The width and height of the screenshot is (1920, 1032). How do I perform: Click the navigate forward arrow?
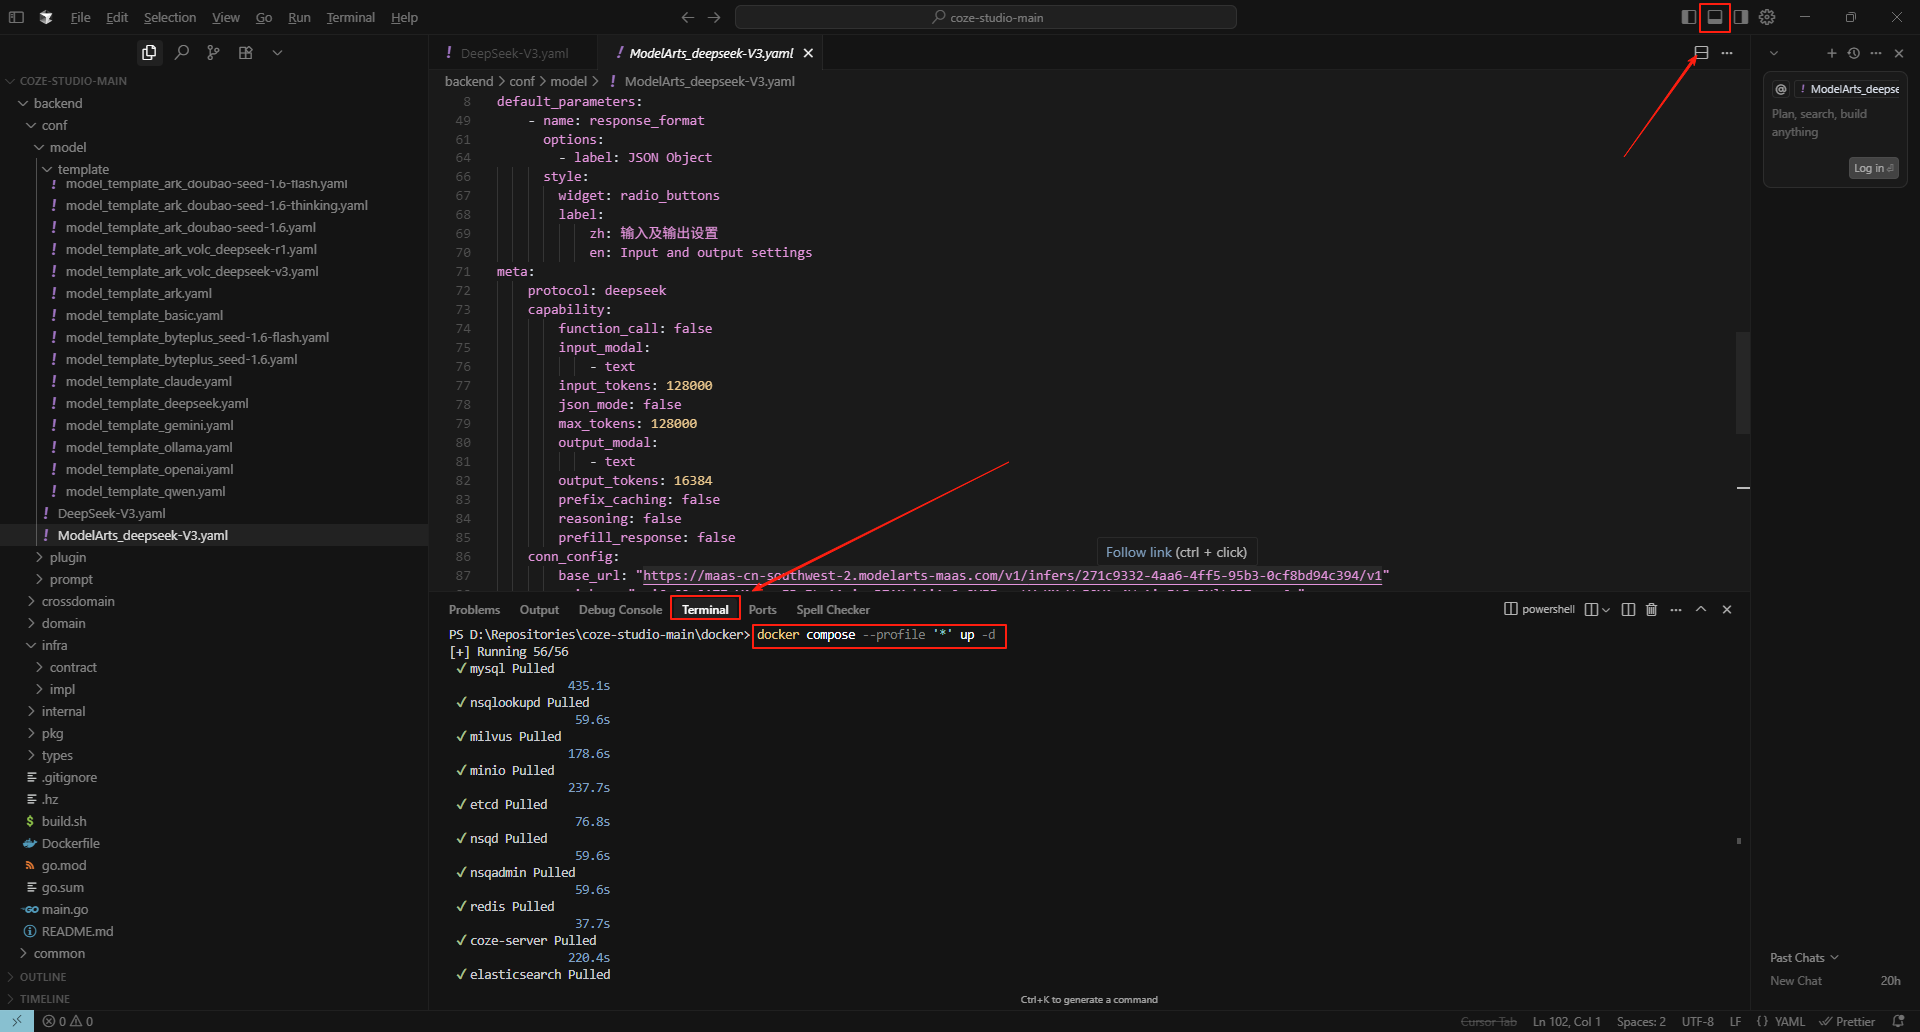point(714,17)
